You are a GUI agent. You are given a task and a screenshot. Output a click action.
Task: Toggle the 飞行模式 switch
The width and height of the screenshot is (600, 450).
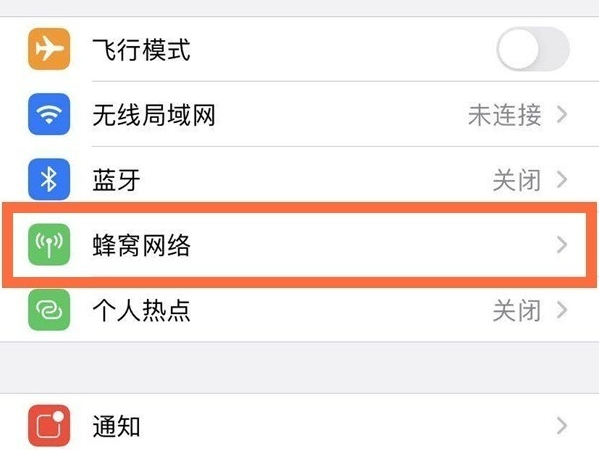coord(533,49)
